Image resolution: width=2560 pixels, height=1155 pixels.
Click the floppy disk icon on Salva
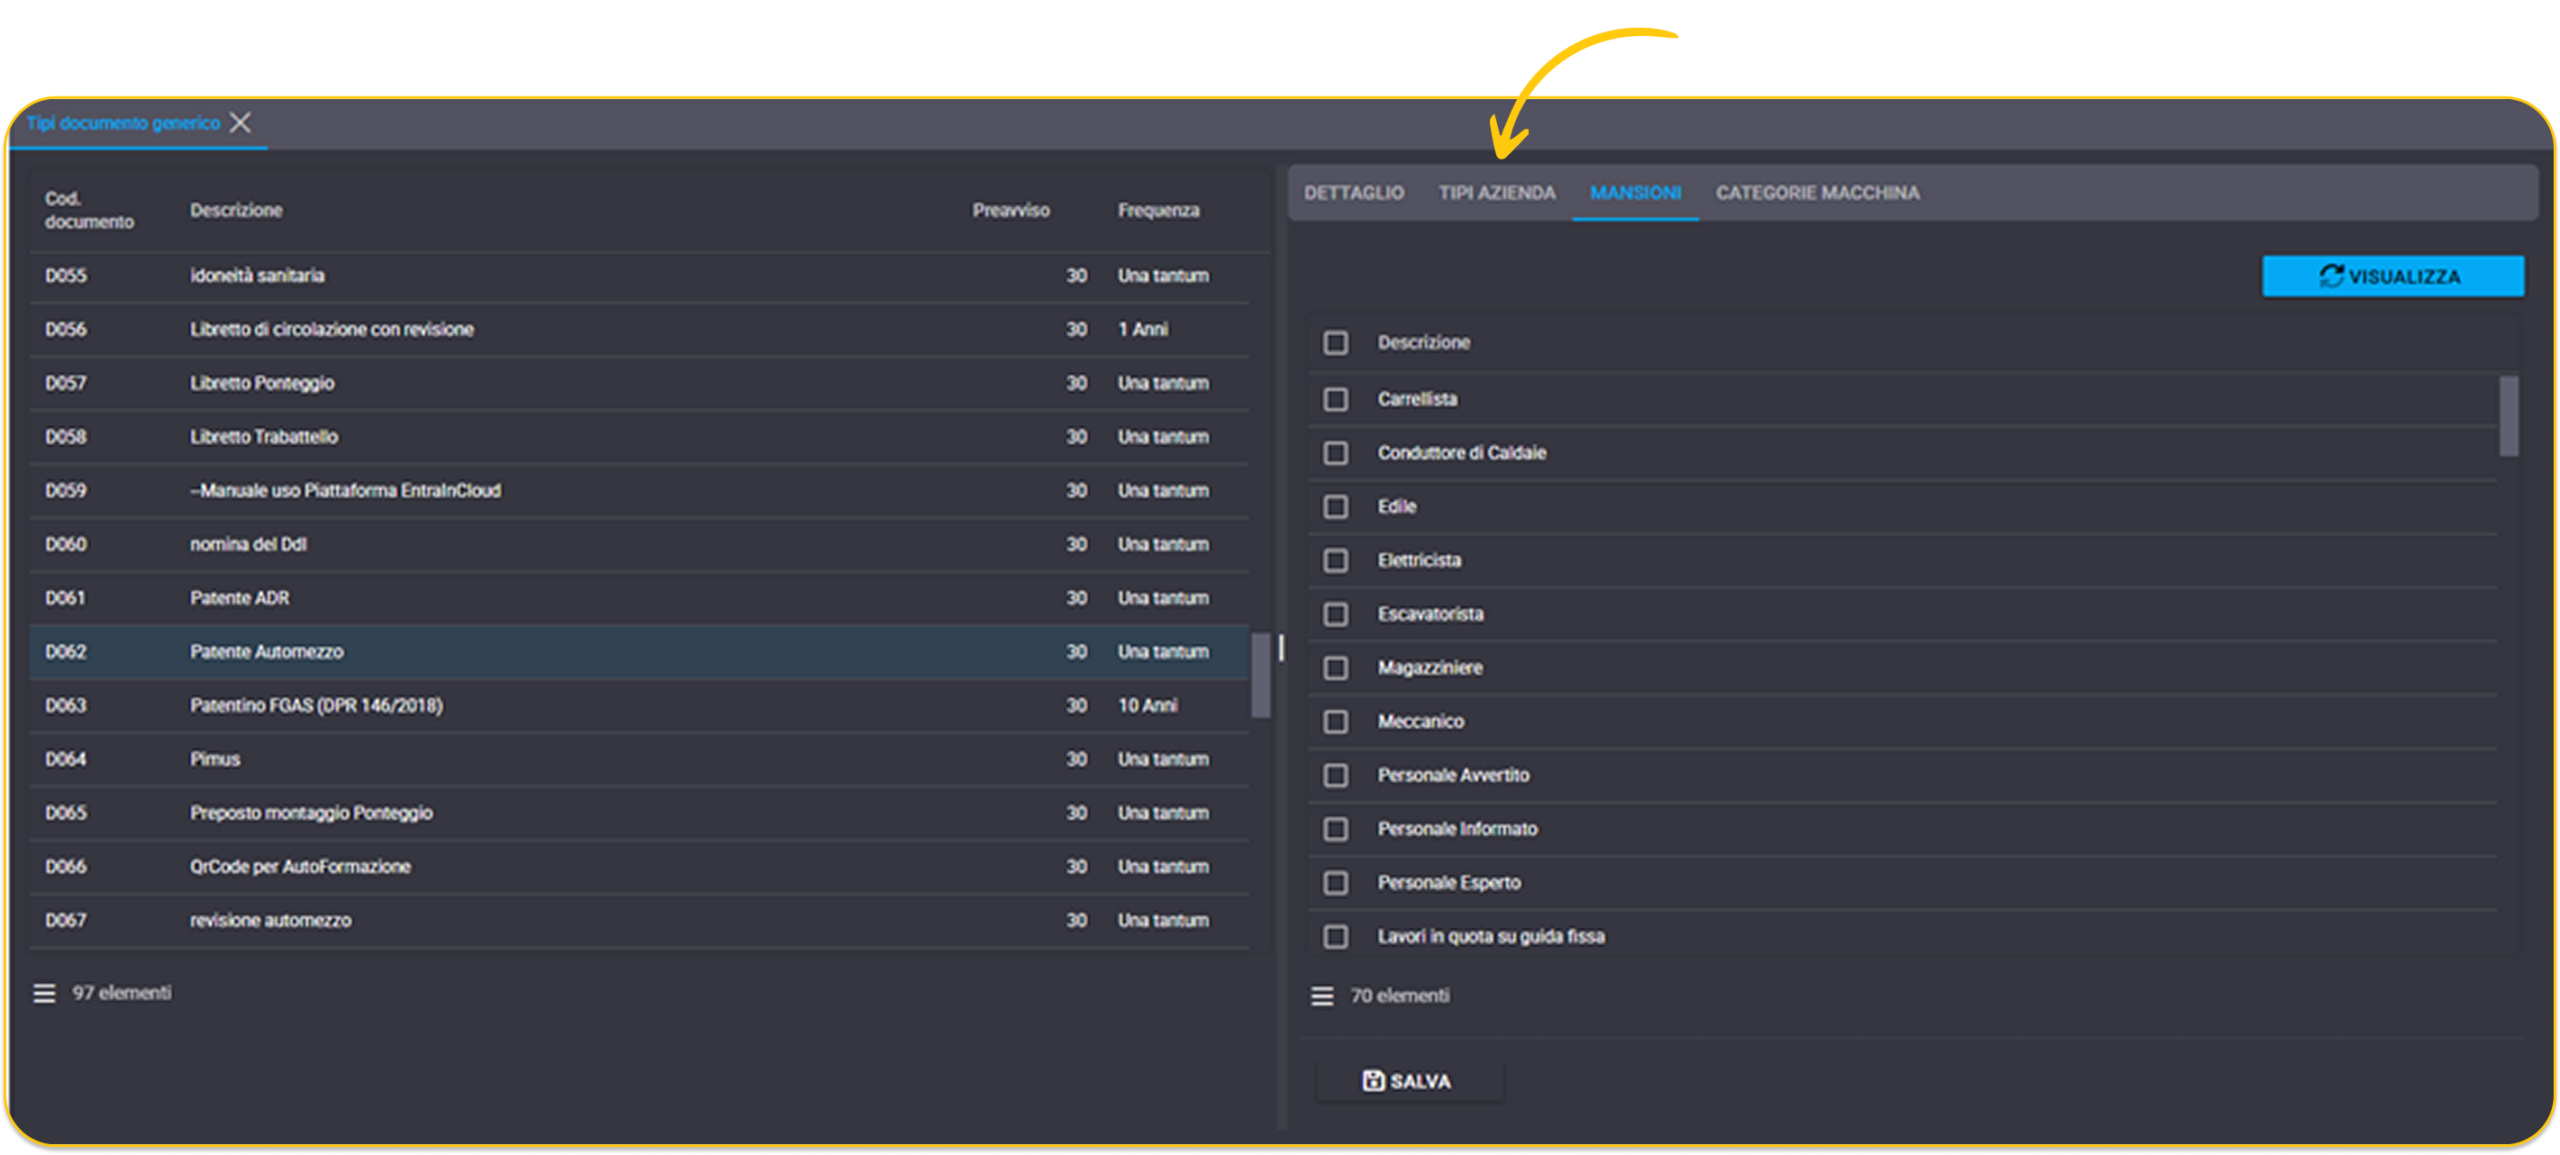click(1373, 1080)
